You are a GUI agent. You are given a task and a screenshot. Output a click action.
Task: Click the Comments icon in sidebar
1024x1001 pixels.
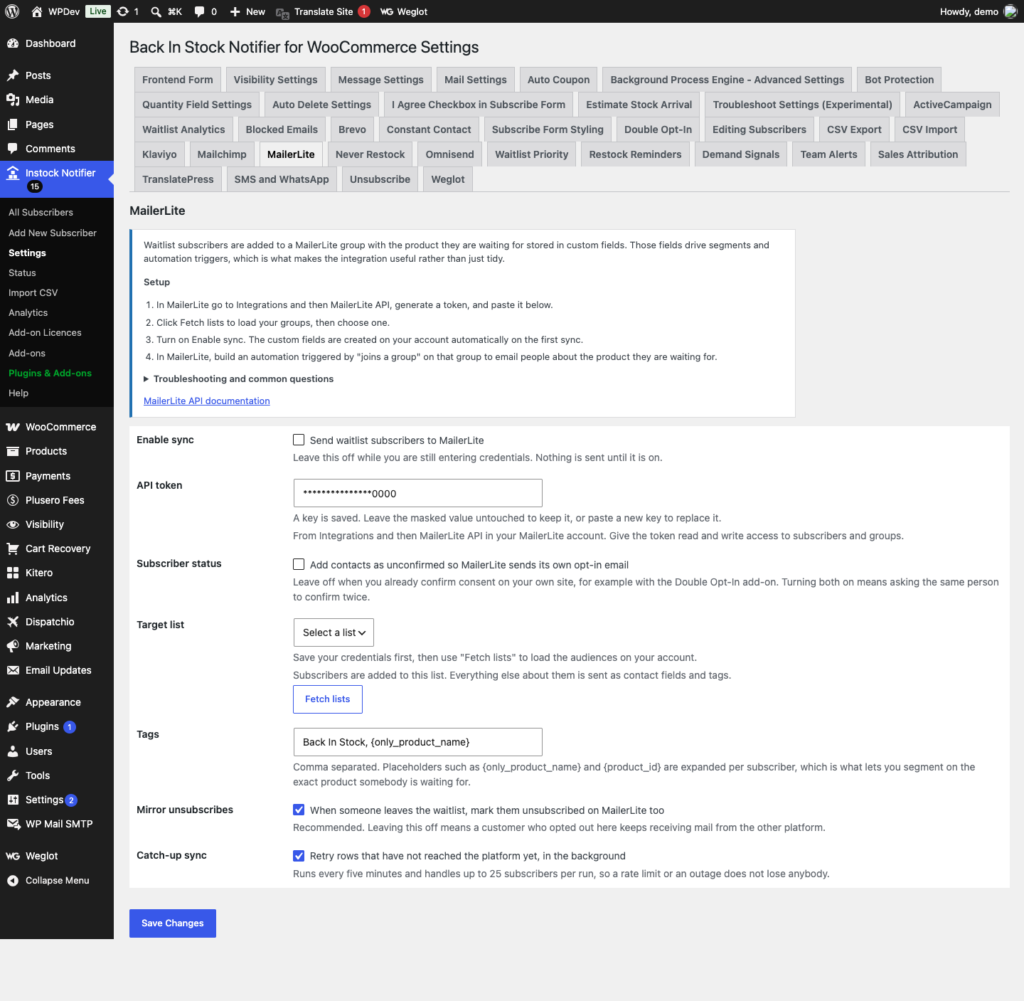pyautogui.click(x=12, y=148)
